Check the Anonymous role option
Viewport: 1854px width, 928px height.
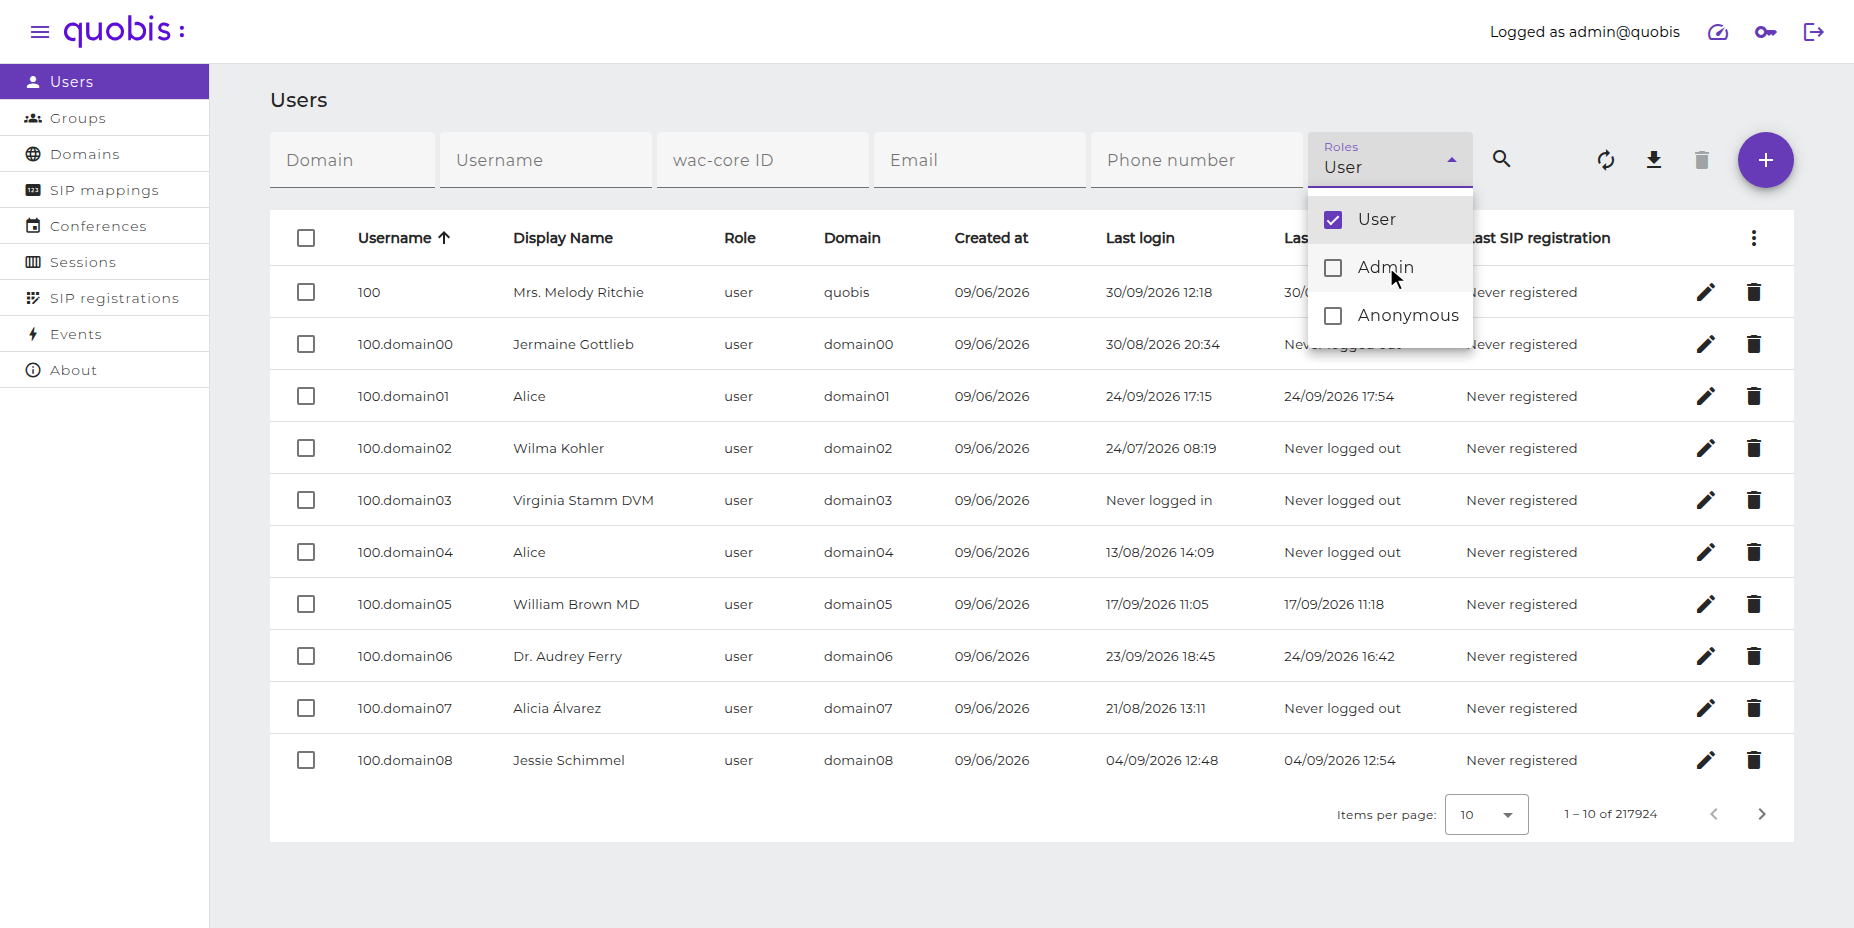pos(1390,316)
